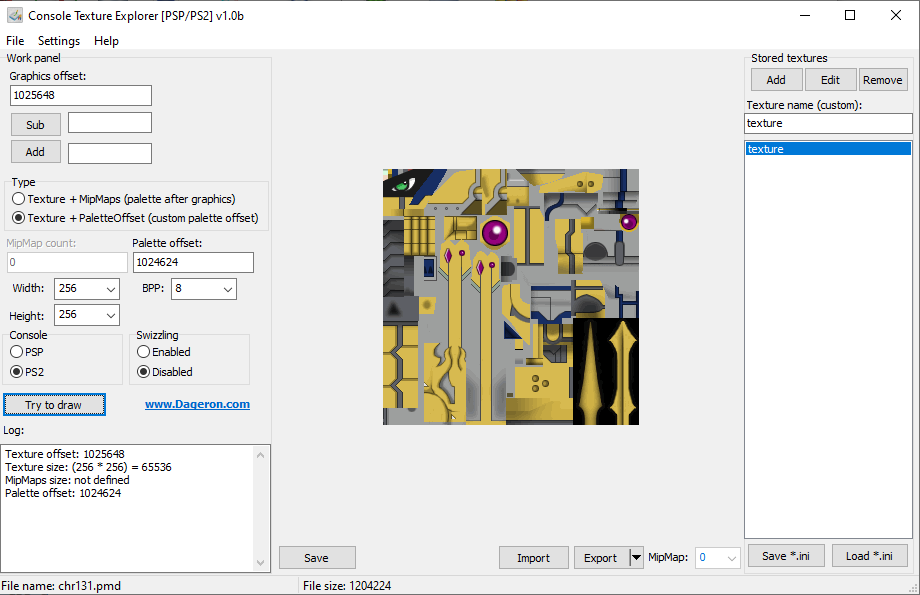Click the Palette offset input field

point(192,262)
